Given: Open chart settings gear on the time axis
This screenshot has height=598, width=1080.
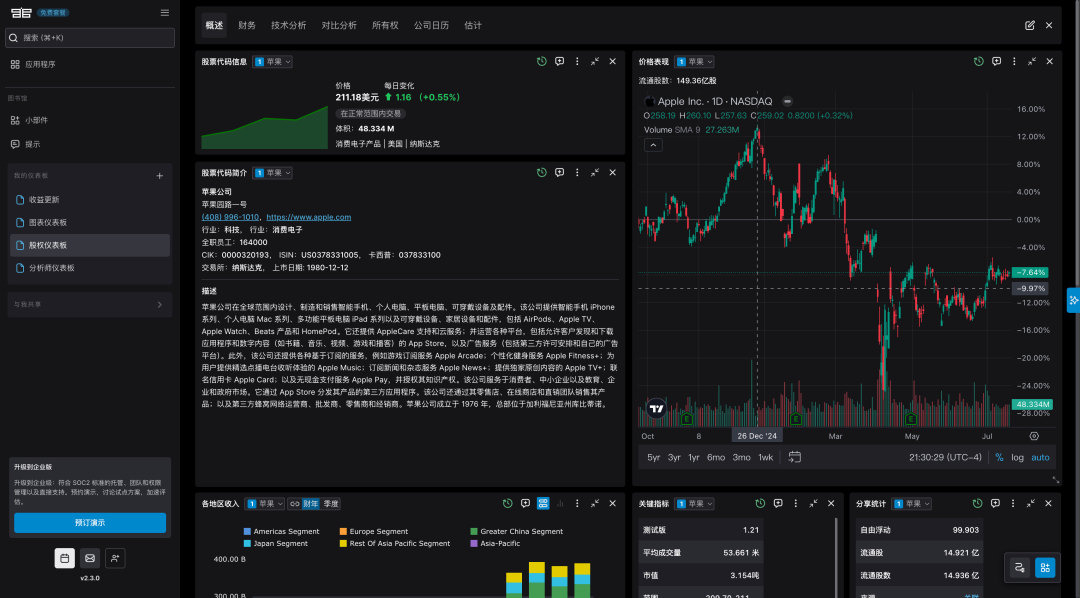Looking at the screenshot, I should click(1034, 436).
